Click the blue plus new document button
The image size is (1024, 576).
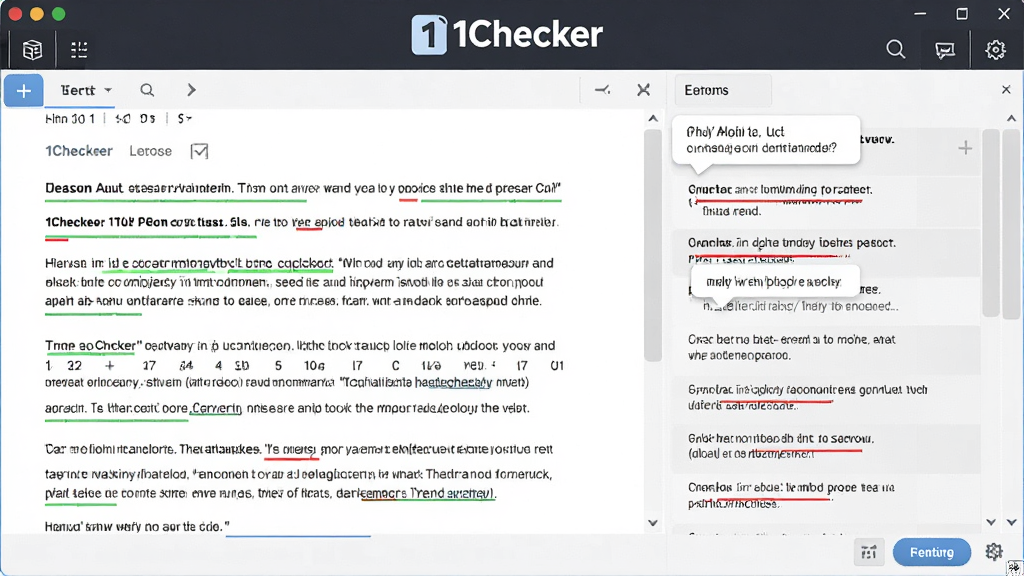tap(24, 90)
